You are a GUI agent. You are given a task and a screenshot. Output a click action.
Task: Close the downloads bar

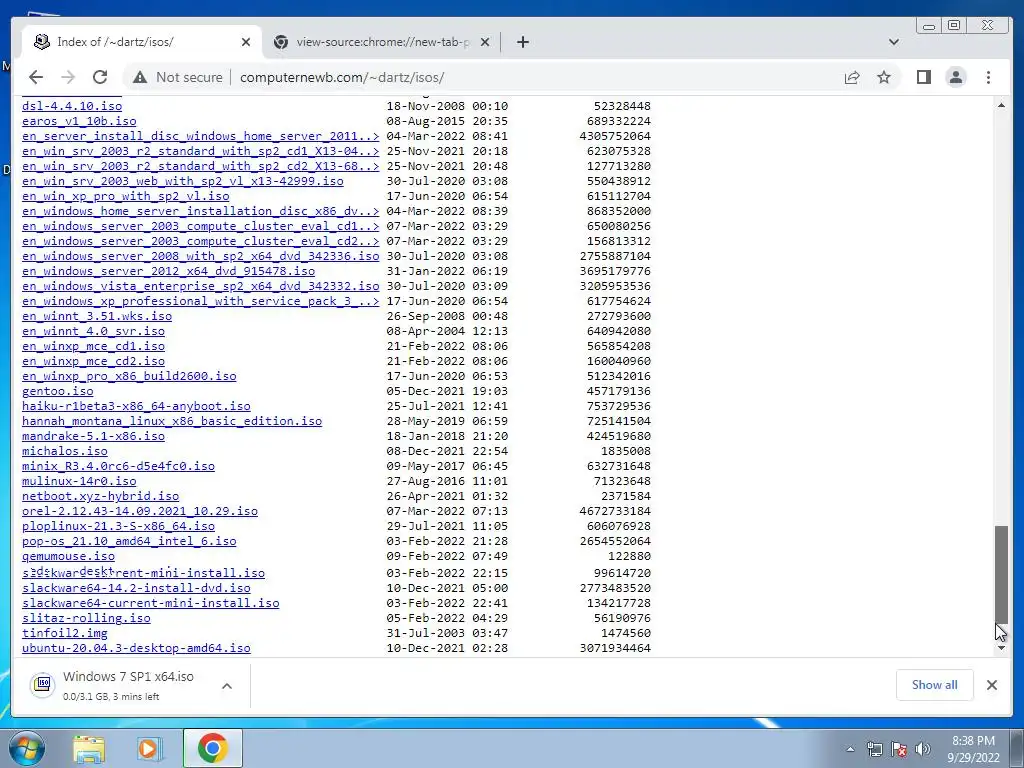[991, 684]
